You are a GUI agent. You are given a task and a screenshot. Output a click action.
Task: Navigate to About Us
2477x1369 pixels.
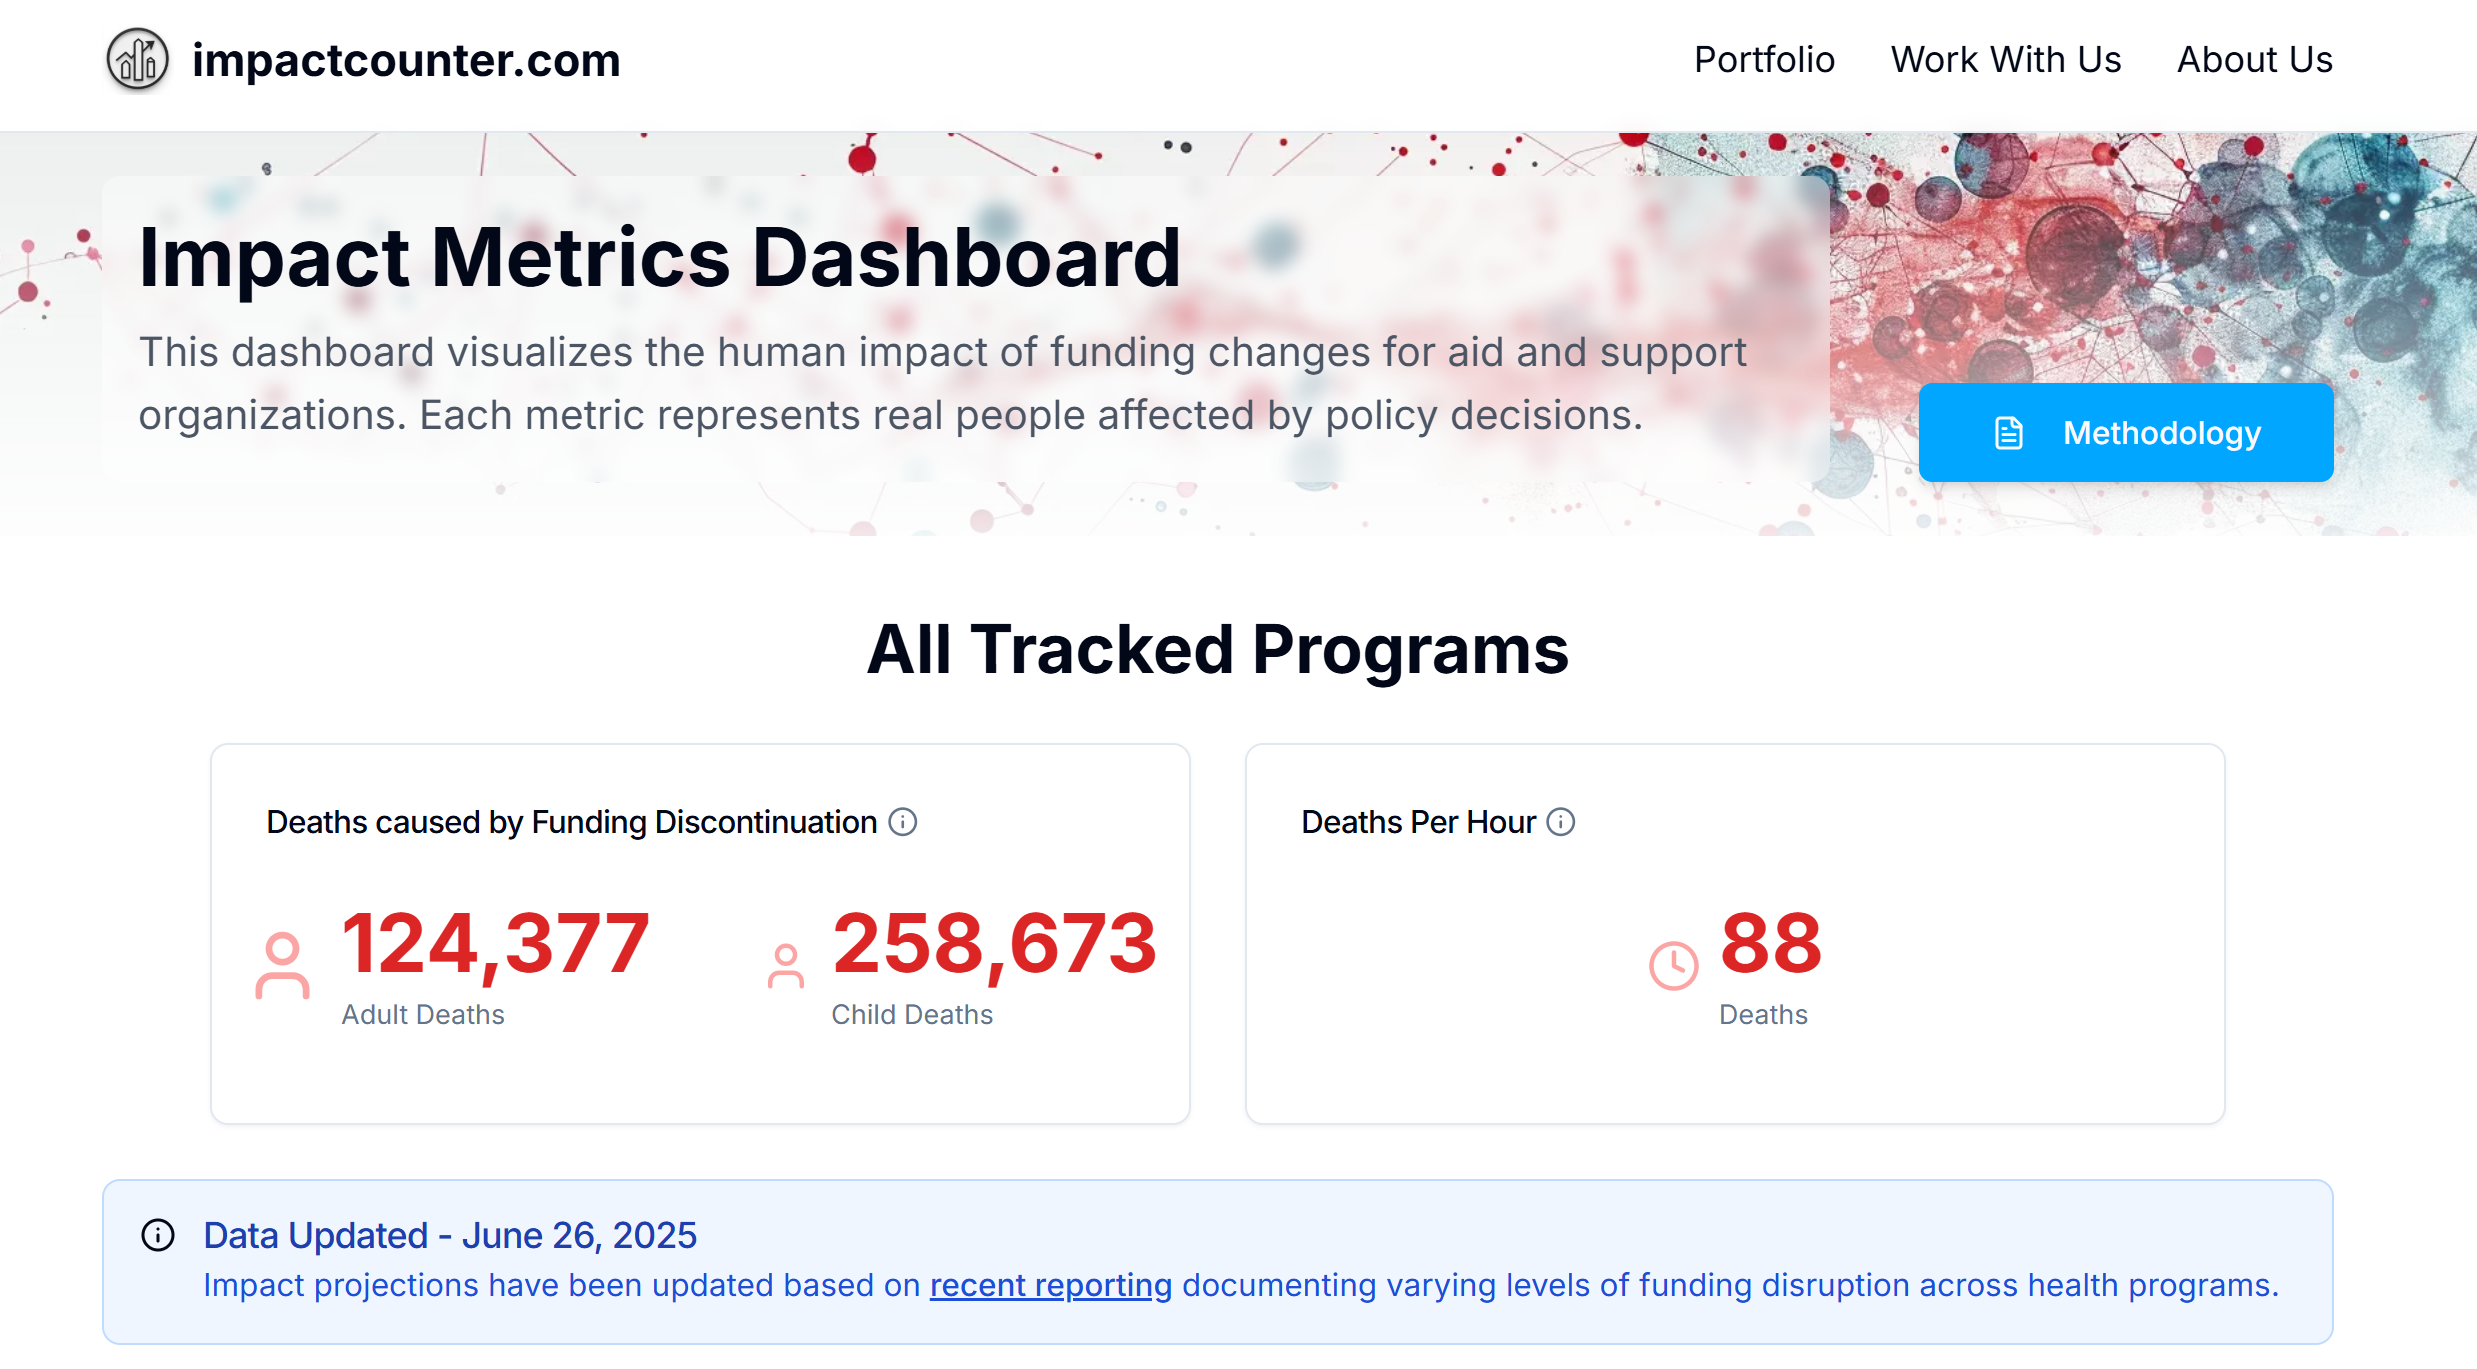click(x=2255, y=60)
